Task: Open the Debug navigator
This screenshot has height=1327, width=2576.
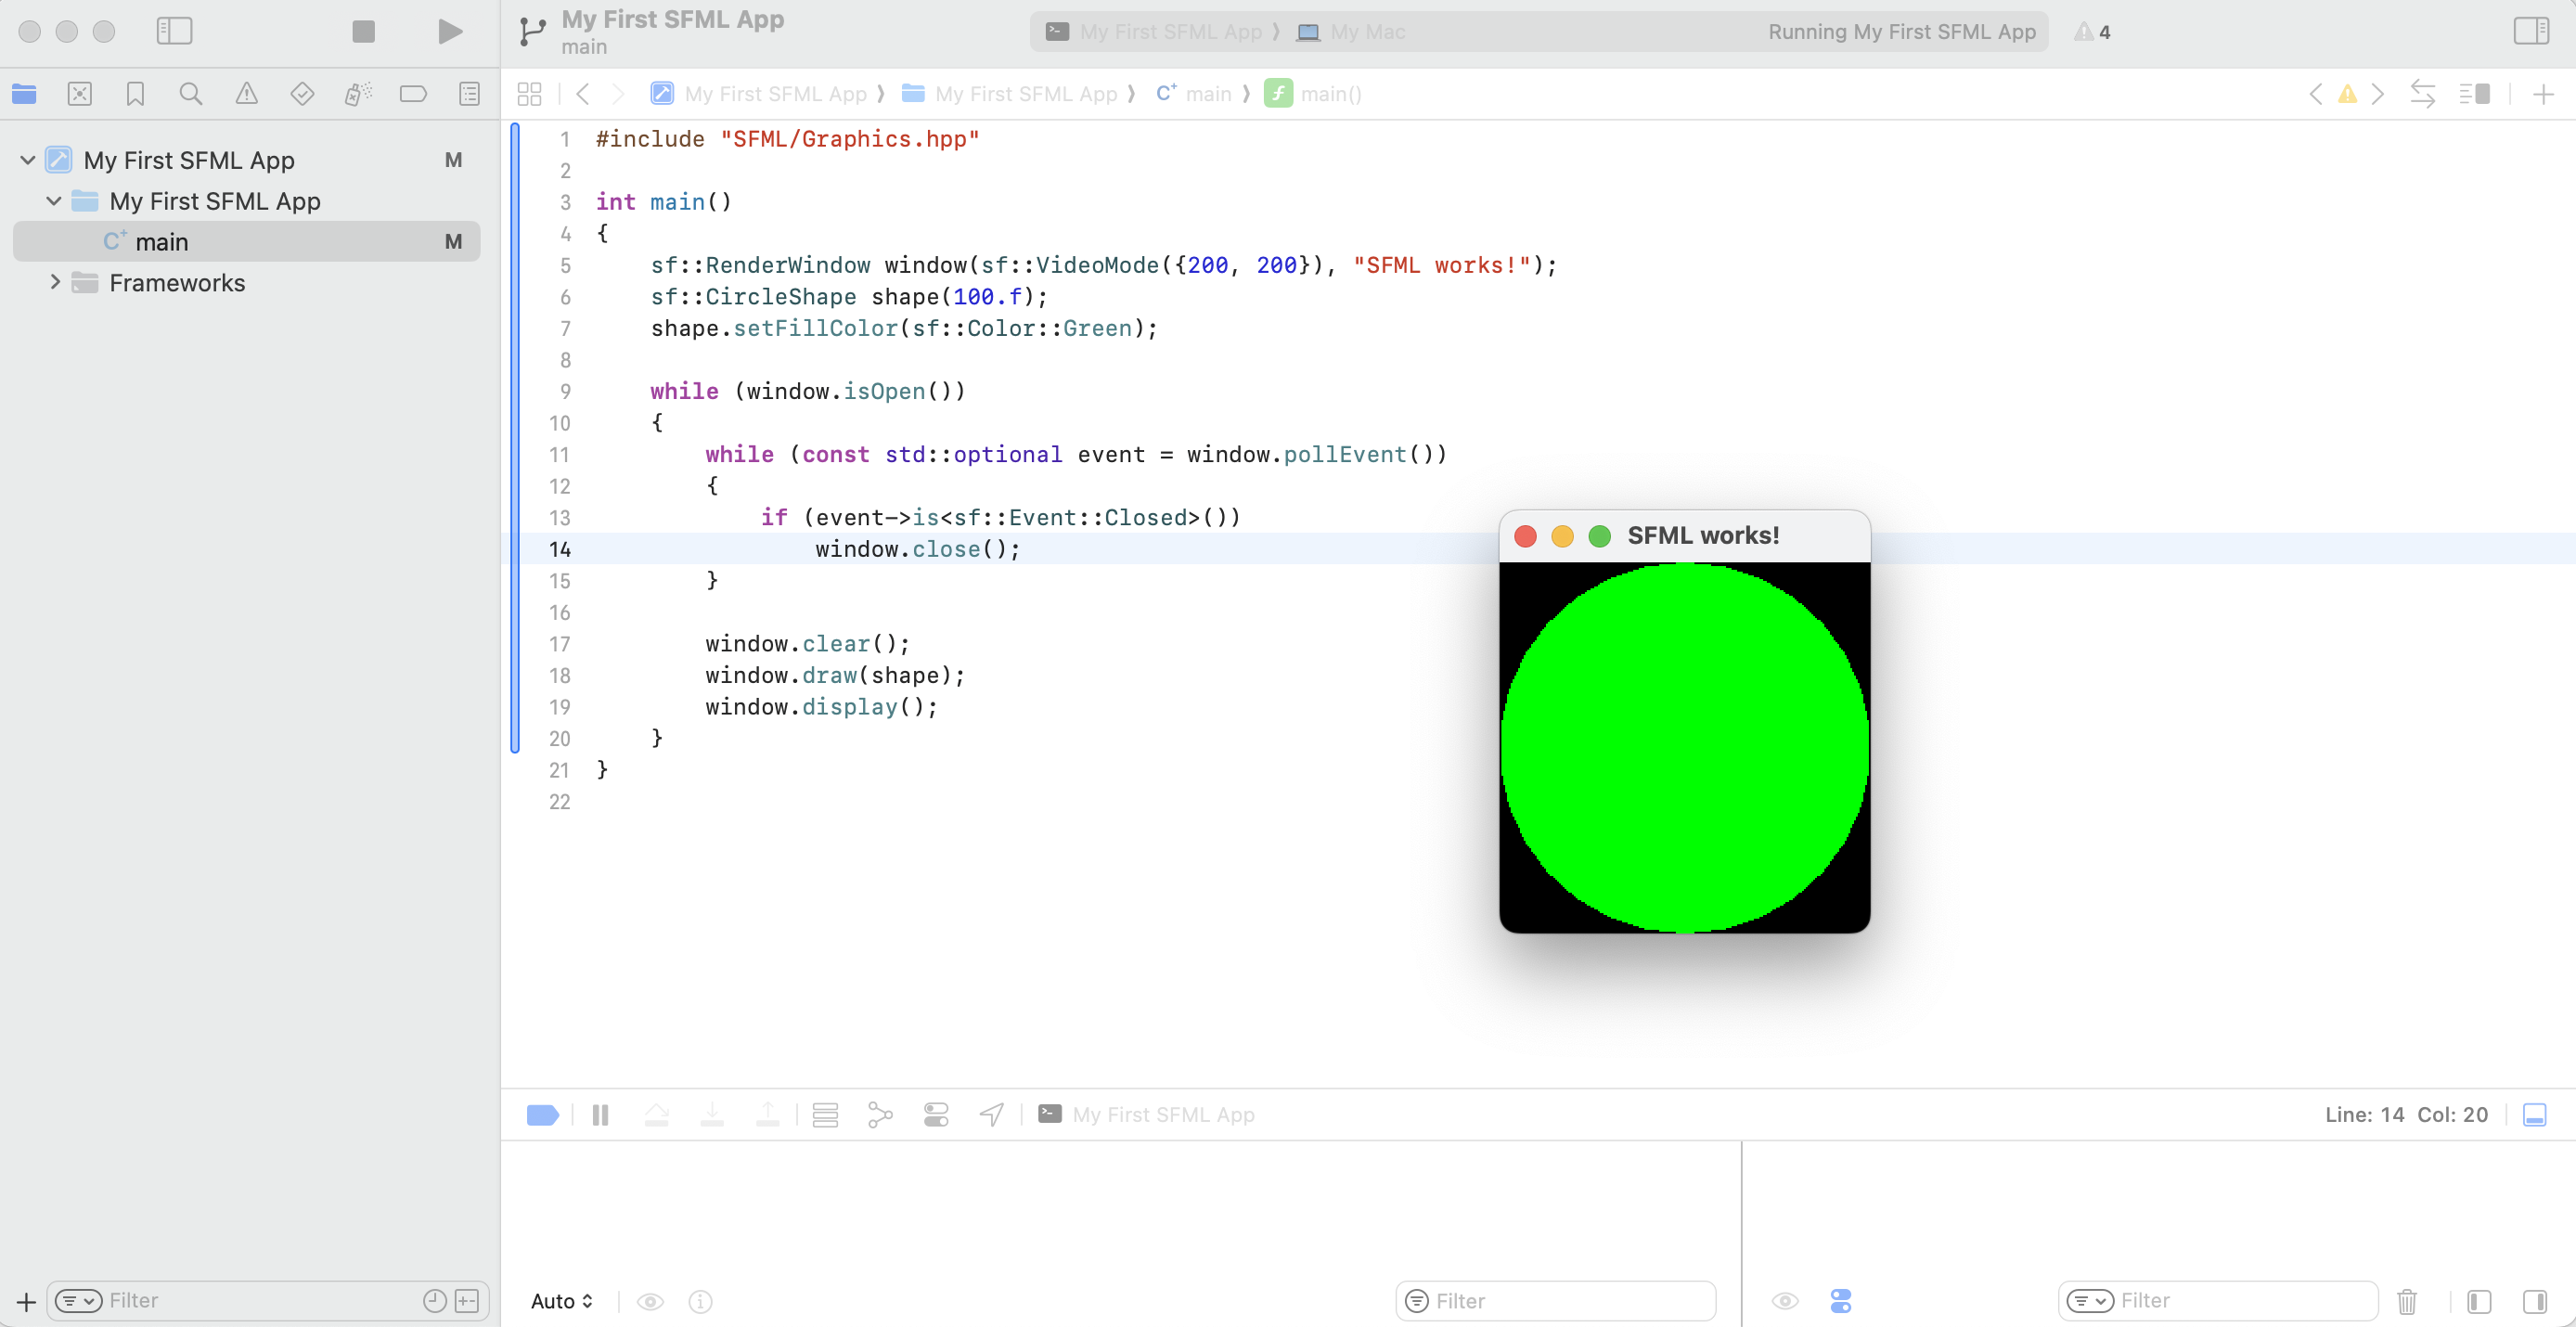Action: coord(358,93)
